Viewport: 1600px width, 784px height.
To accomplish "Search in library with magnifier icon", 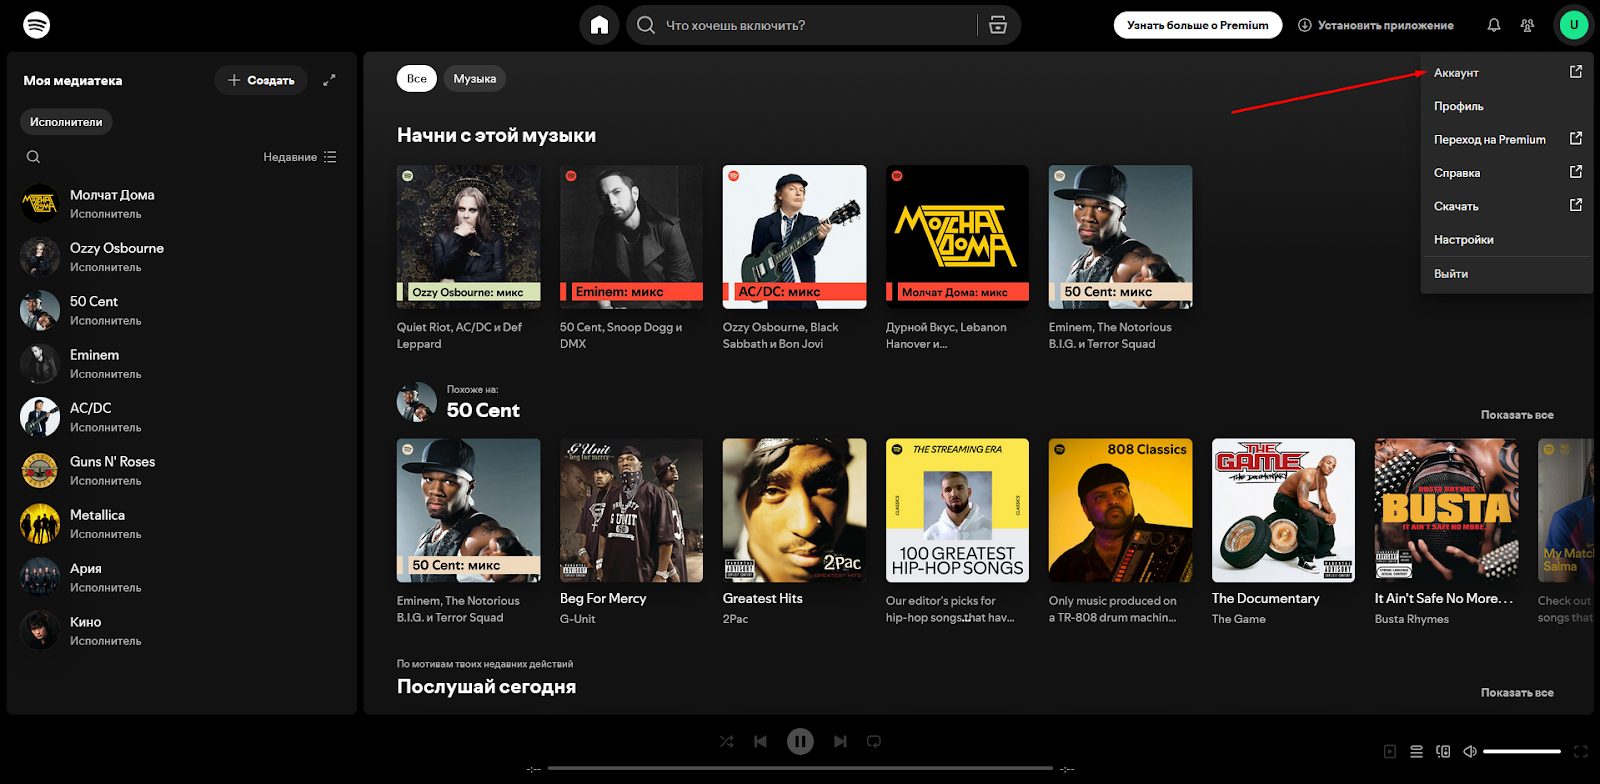I will [33, 157].
